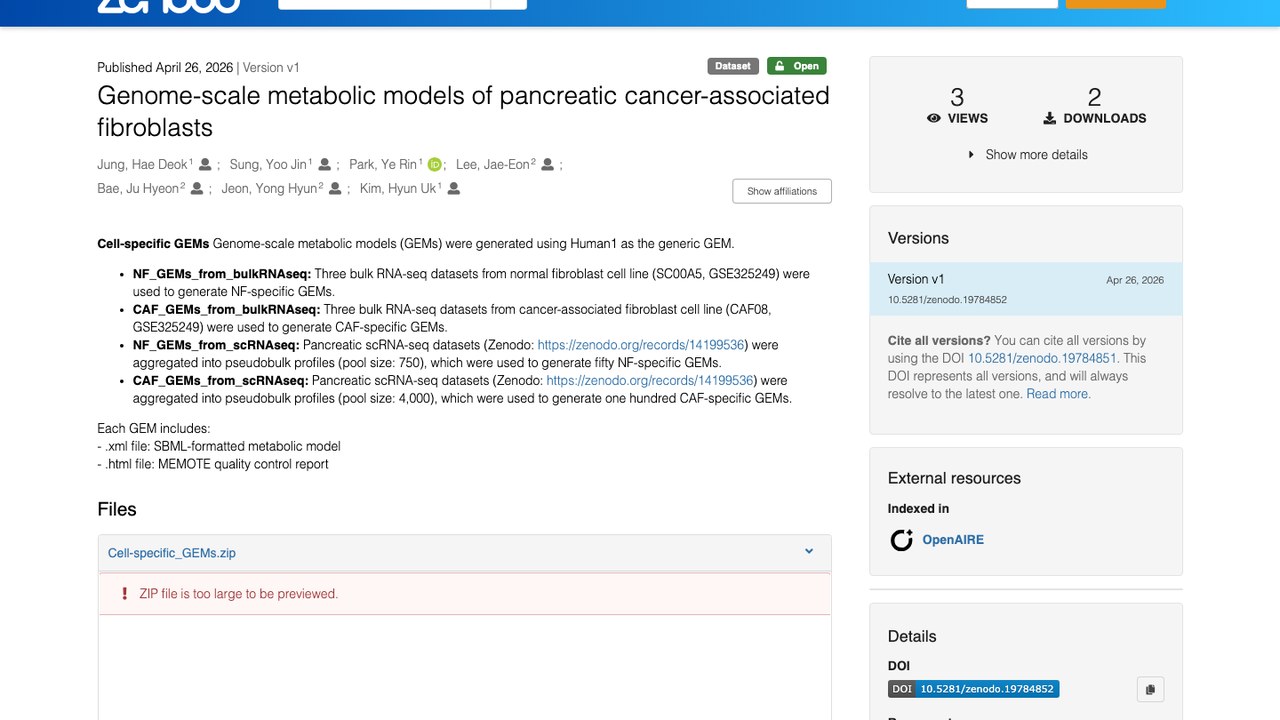
Task: Click the OpenAIRE logo icon
Action: pos(902,540)
